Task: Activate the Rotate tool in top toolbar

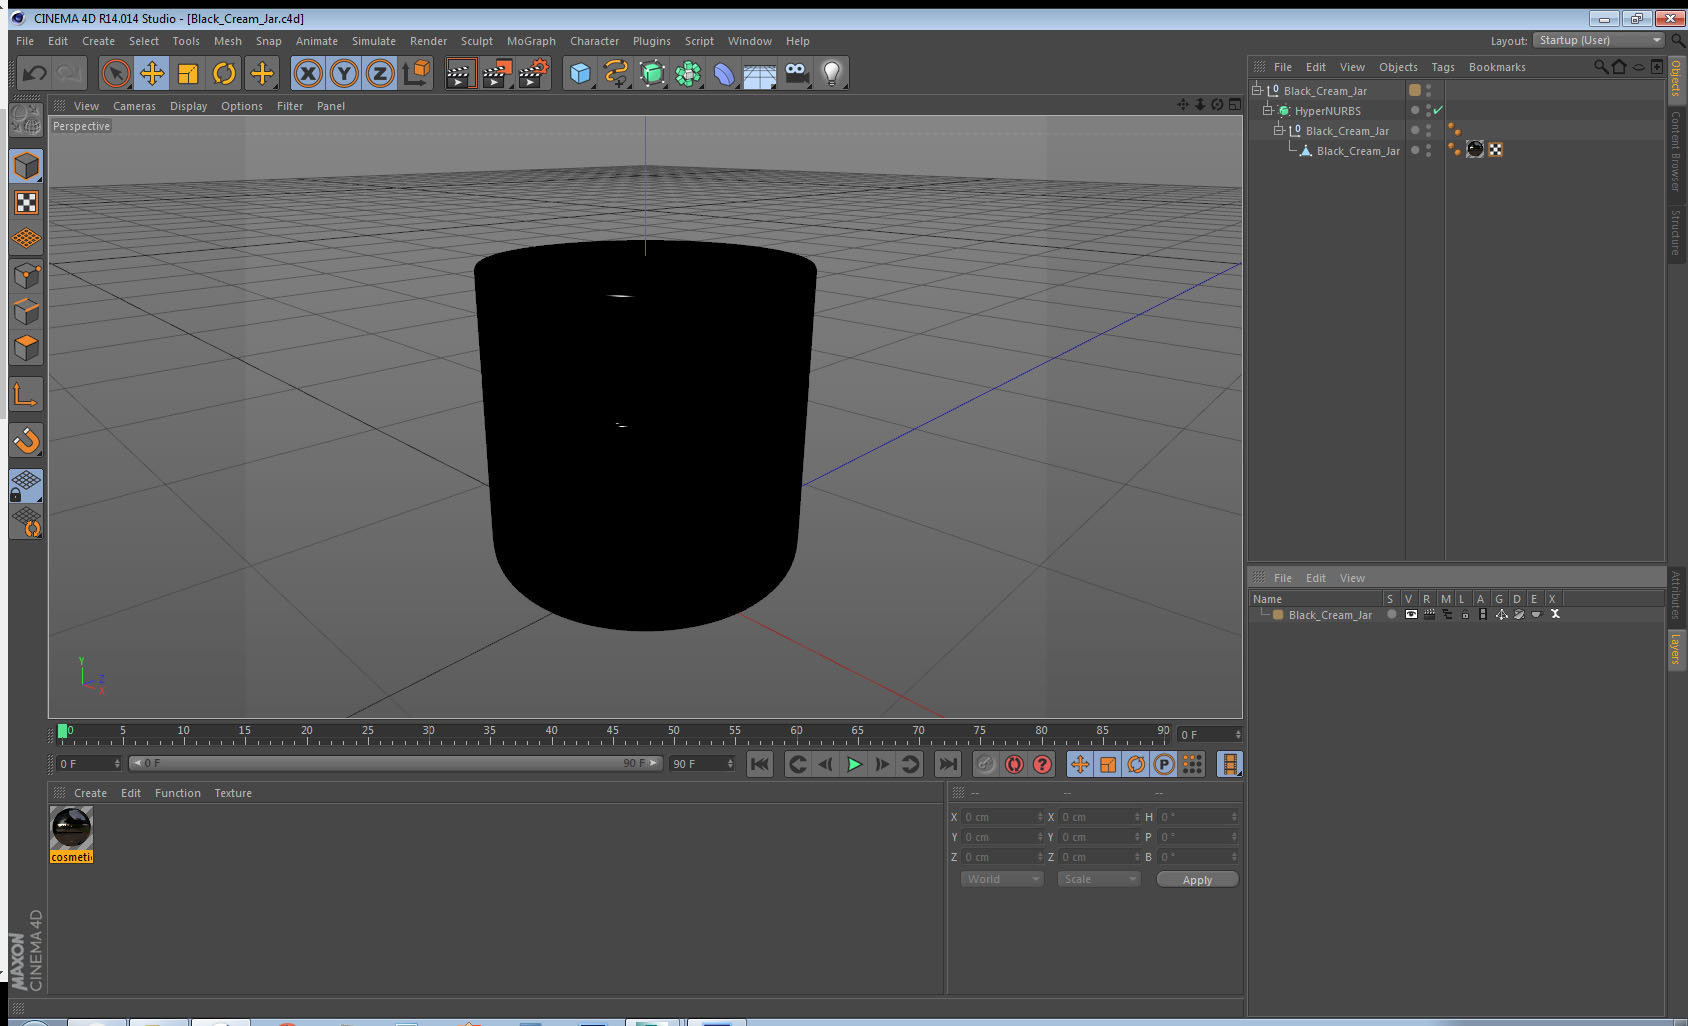Action: [224, 73]
